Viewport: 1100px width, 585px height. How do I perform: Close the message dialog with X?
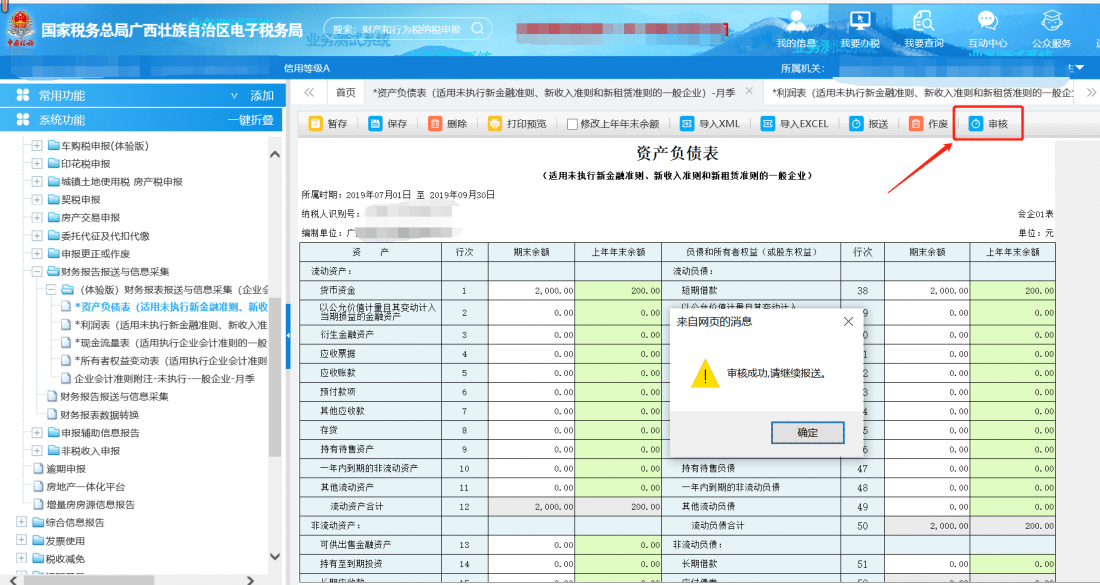(848, 322)
